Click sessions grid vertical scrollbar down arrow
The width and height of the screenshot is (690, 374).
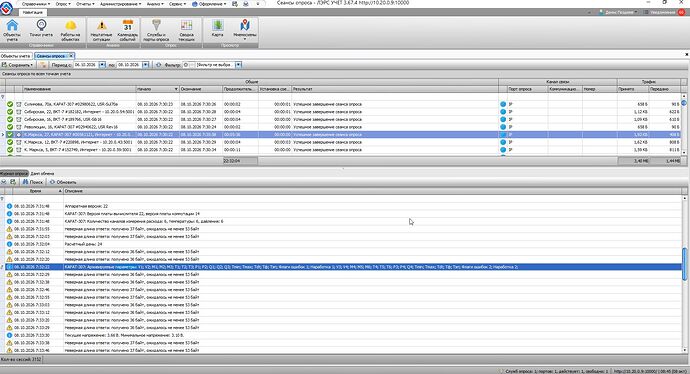tap(684, 152)
